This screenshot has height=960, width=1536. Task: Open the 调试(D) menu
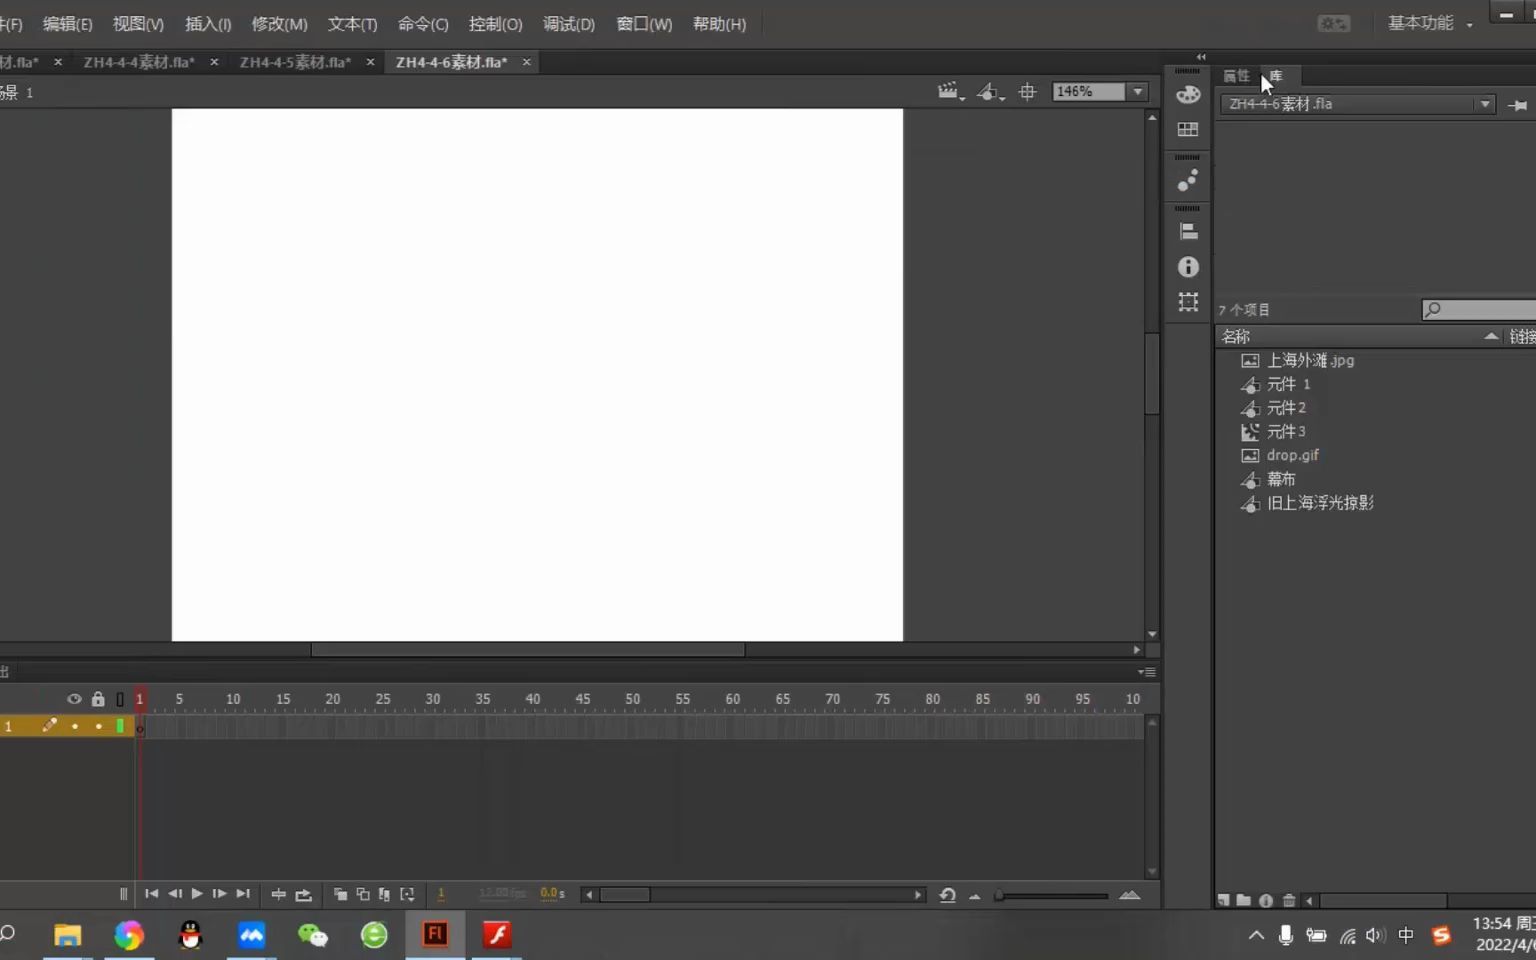click(568, 24)
